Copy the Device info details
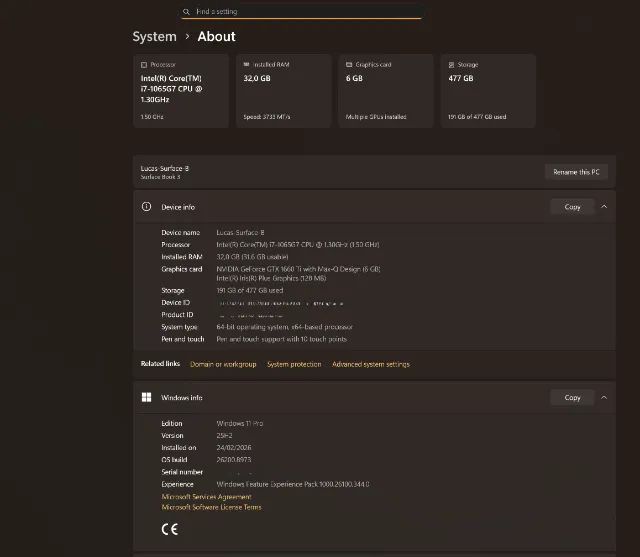 [x=572, y=207]
